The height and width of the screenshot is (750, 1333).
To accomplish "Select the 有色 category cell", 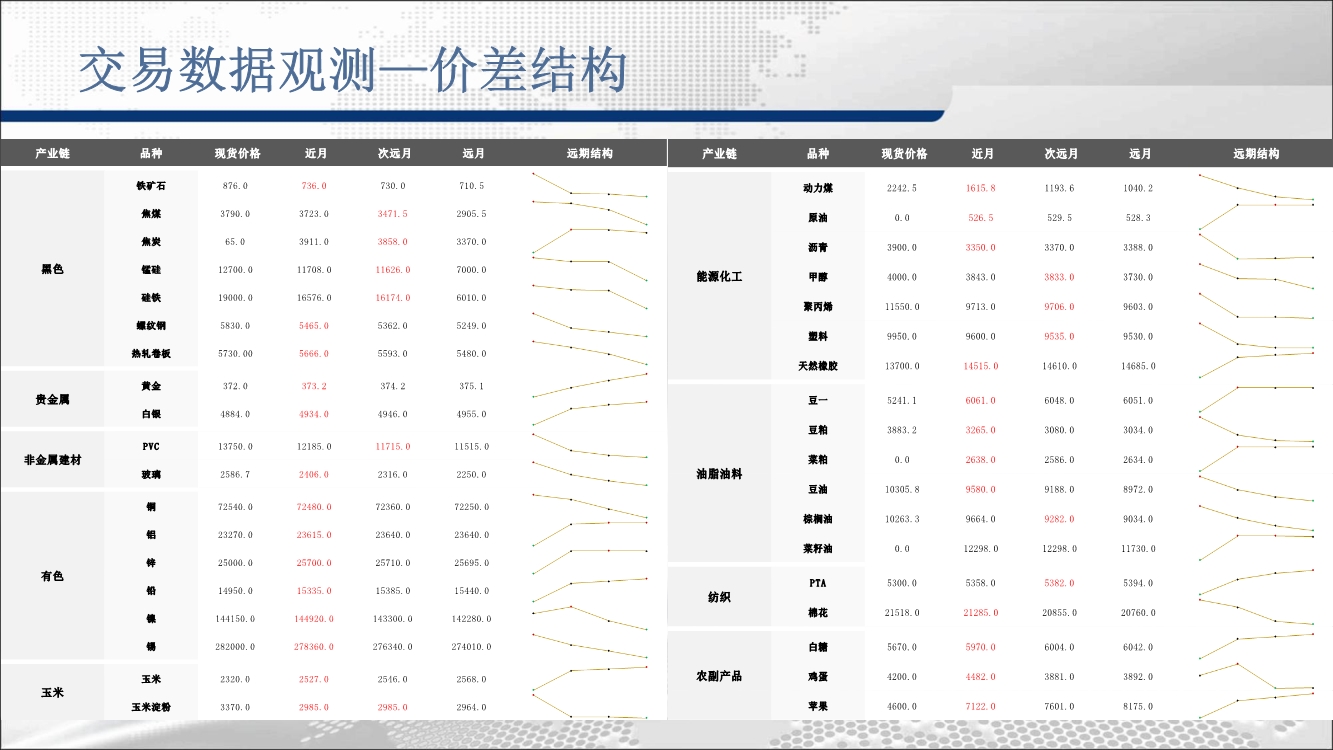I will click(x=52, y=576).
